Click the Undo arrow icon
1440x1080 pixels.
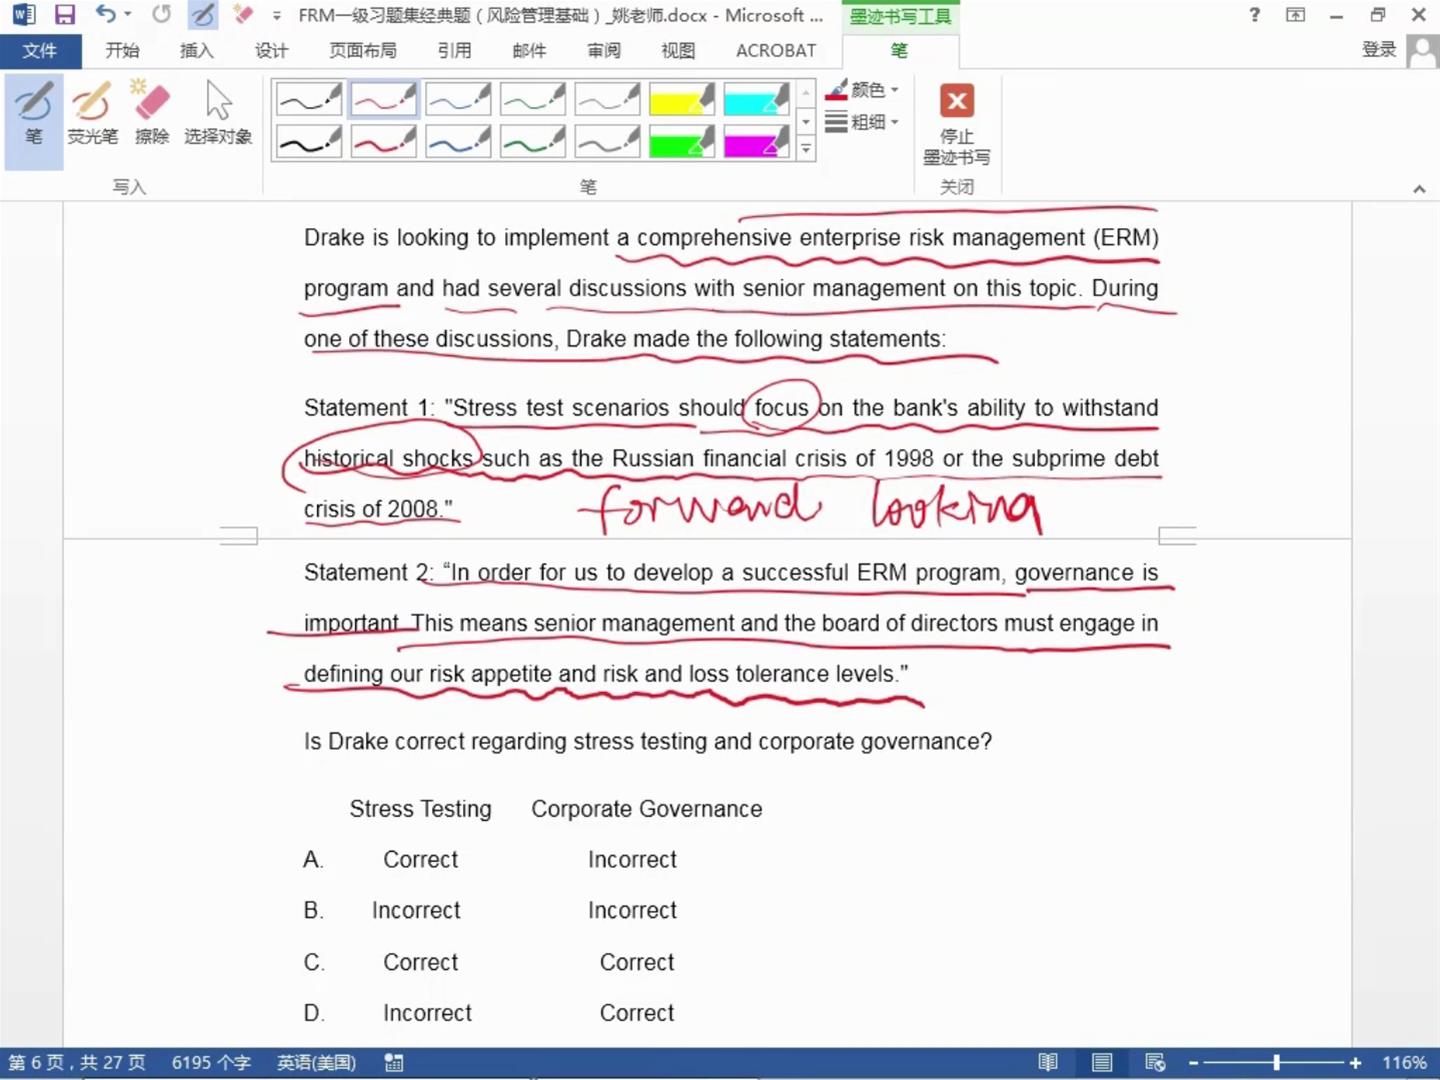105,15
